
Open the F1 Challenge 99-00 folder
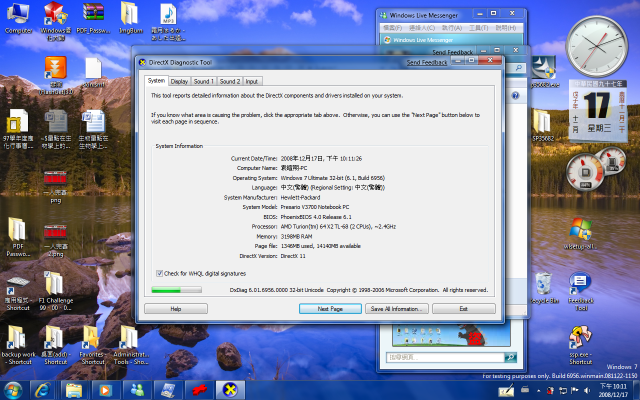click(56, 291)
